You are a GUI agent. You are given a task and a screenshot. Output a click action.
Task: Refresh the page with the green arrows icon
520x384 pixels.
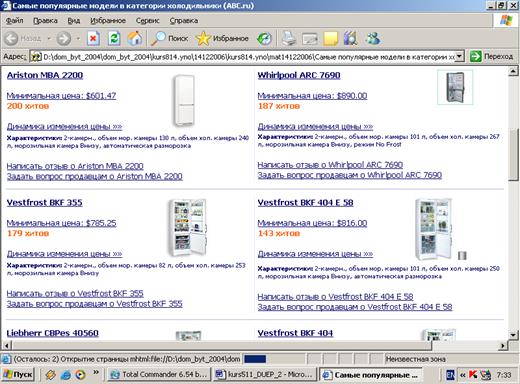(114, 39)
